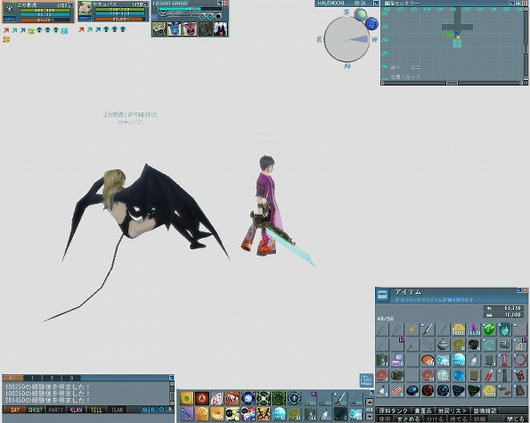The height and width of the screenshot is (423, 530).
Task: Use the red fangs skill icon
Action: click(233, 398)
